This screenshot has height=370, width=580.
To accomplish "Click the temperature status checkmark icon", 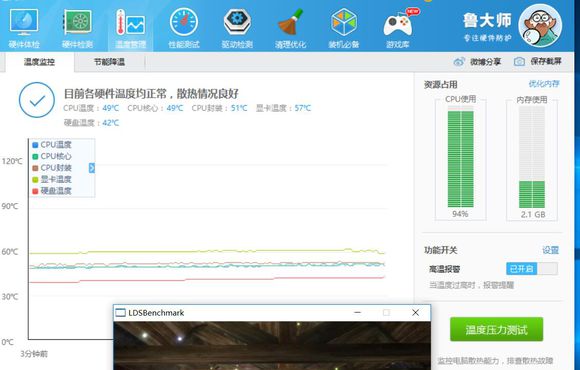I will point(37,100).
